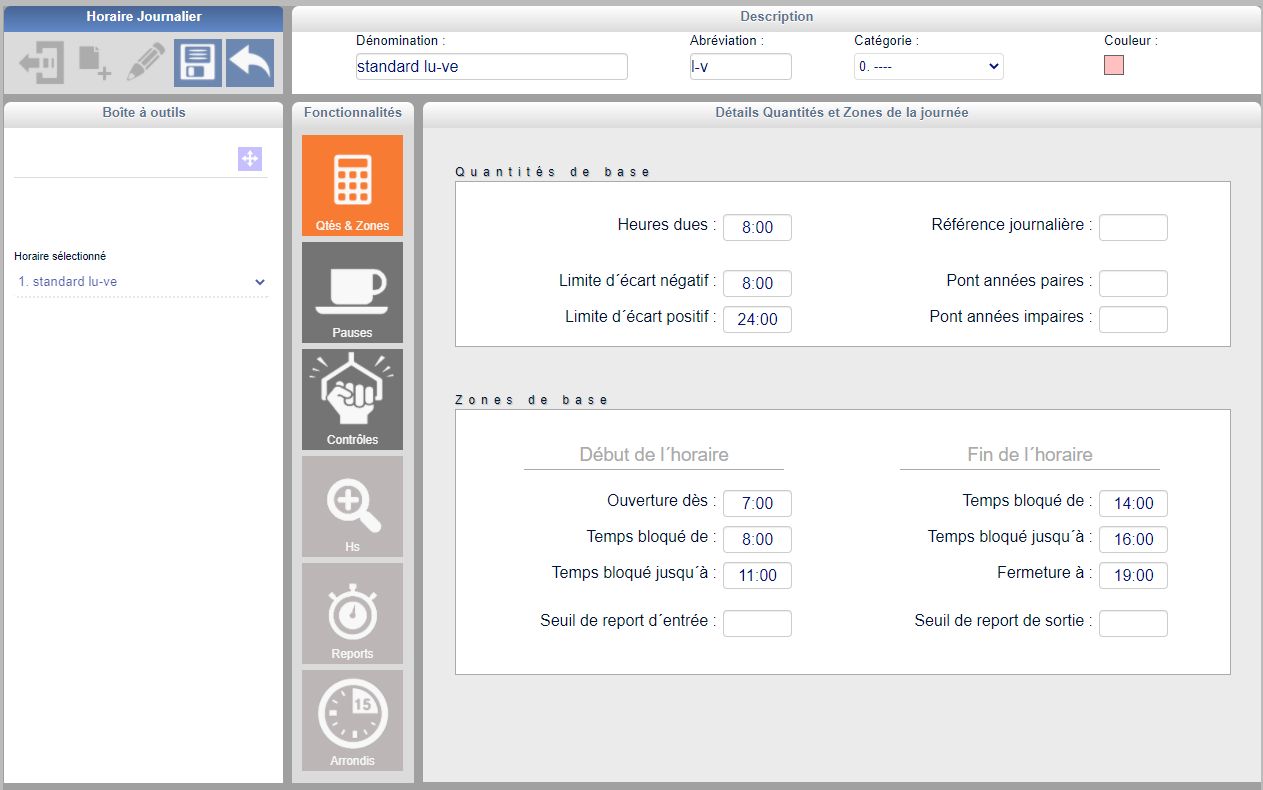The width and height of the screenshot is (1263, 790).
Task: Open the Arrondis clock section
Action: pos(352,720)
